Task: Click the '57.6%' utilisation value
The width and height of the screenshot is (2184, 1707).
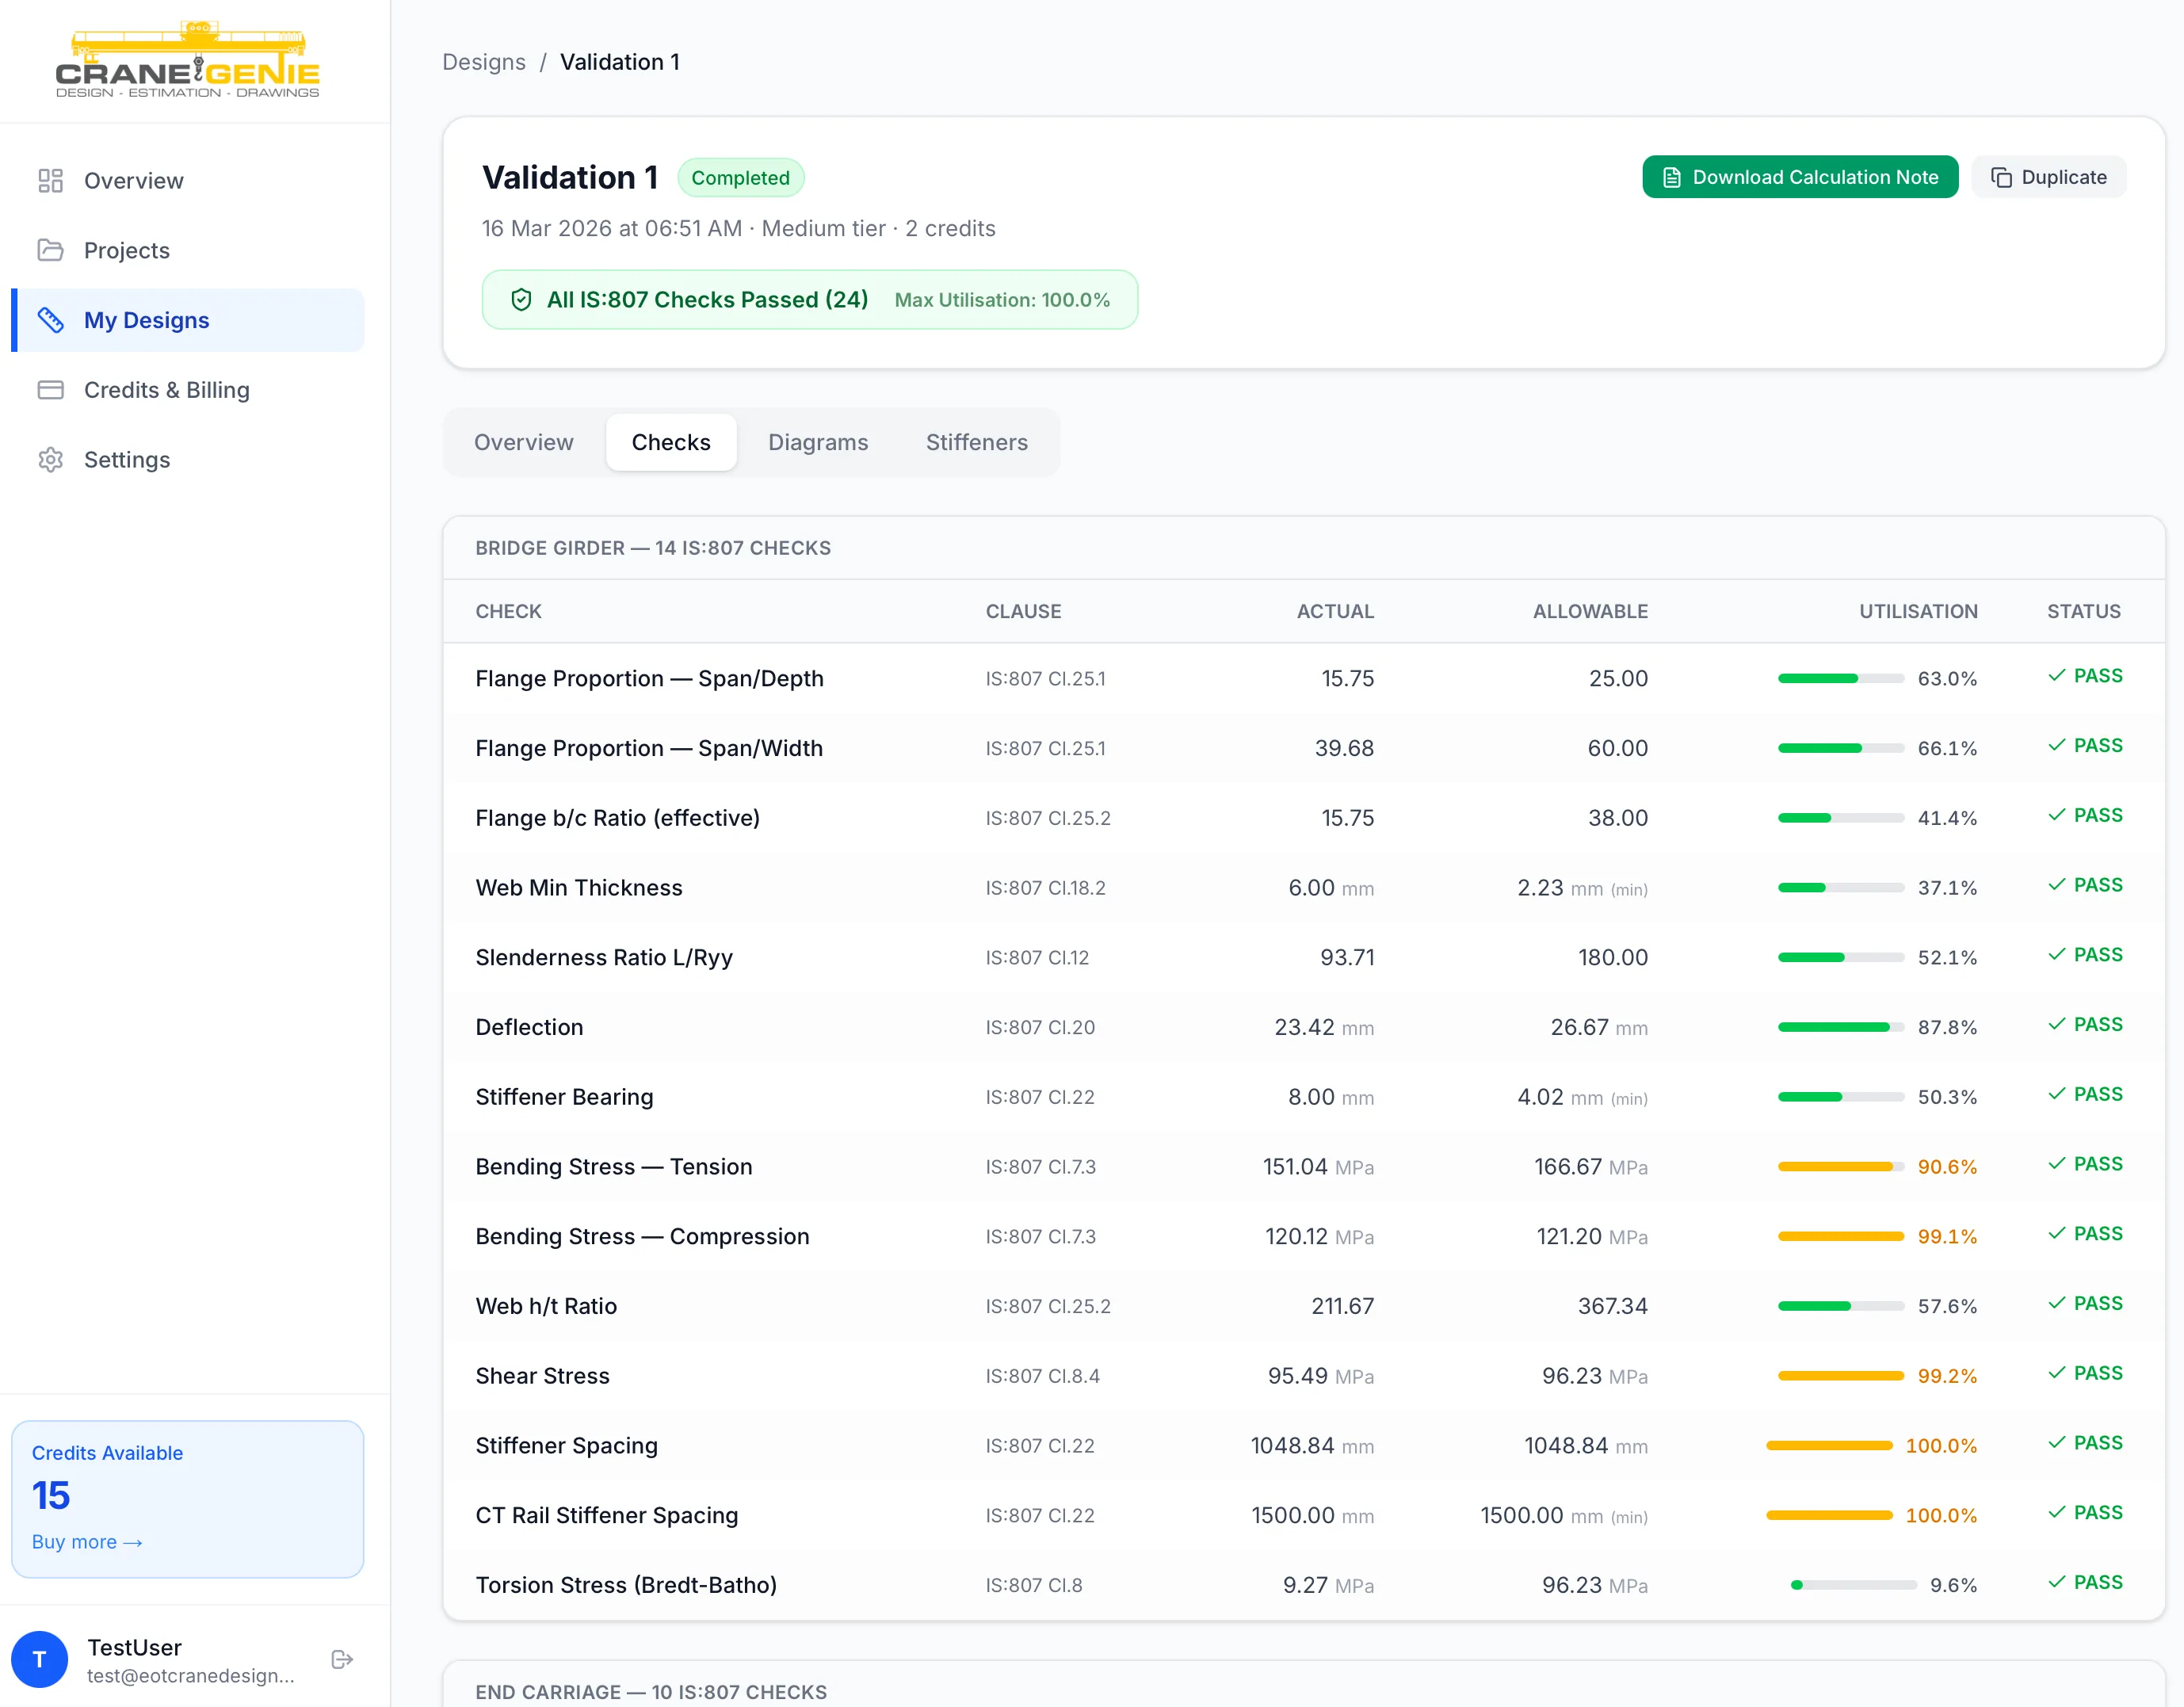Action: pyautogui.click(x=1948, y=1306)
